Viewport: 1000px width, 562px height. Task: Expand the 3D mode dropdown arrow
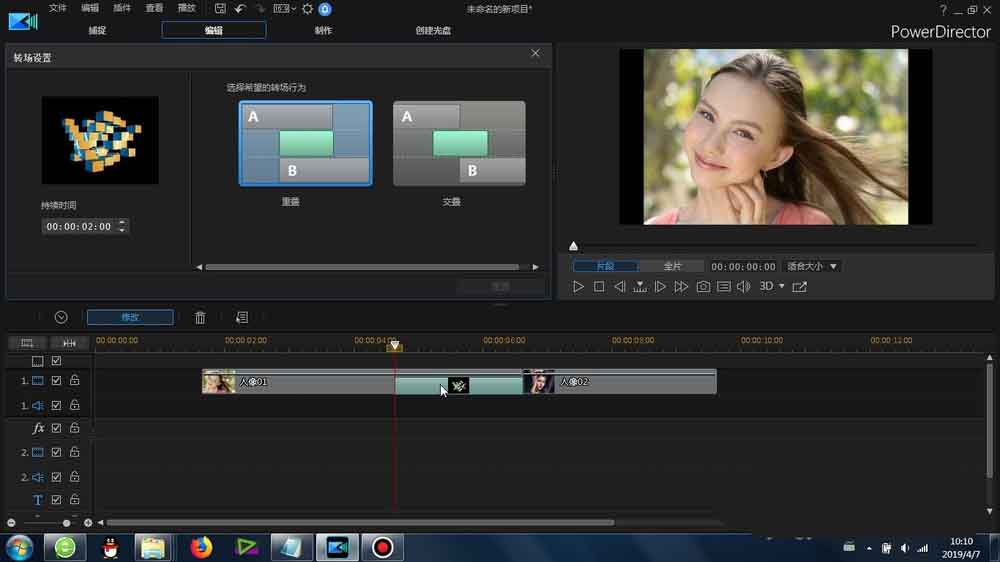click(782, 287)
